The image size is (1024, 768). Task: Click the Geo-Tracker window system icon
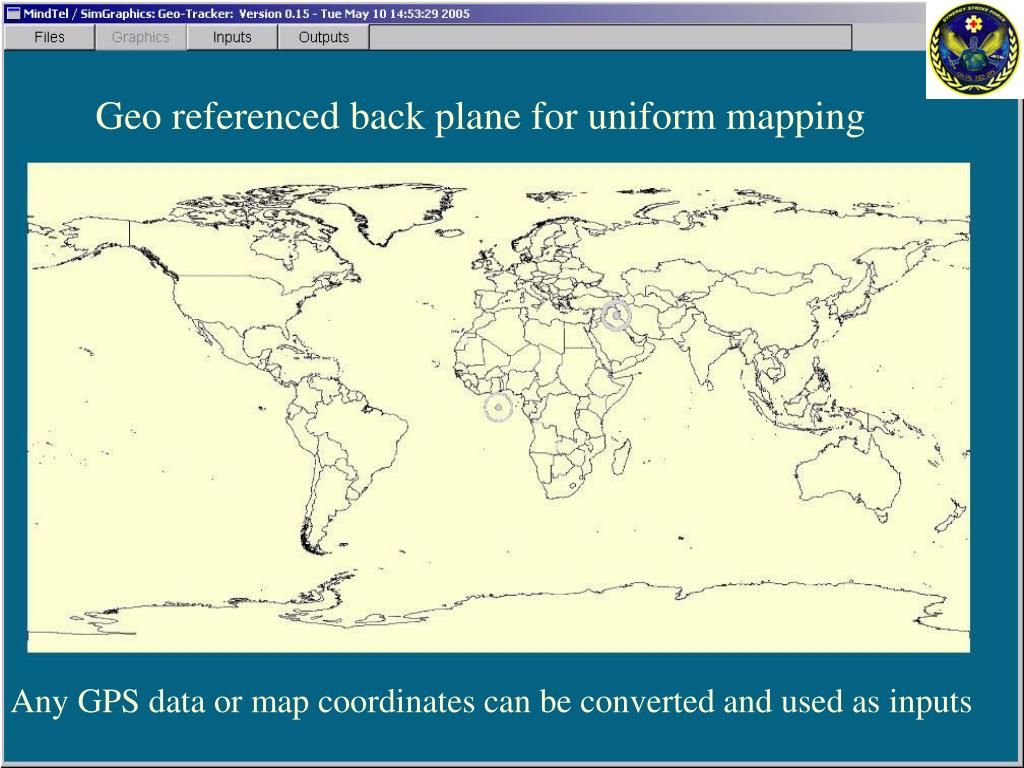coord(13,13)
